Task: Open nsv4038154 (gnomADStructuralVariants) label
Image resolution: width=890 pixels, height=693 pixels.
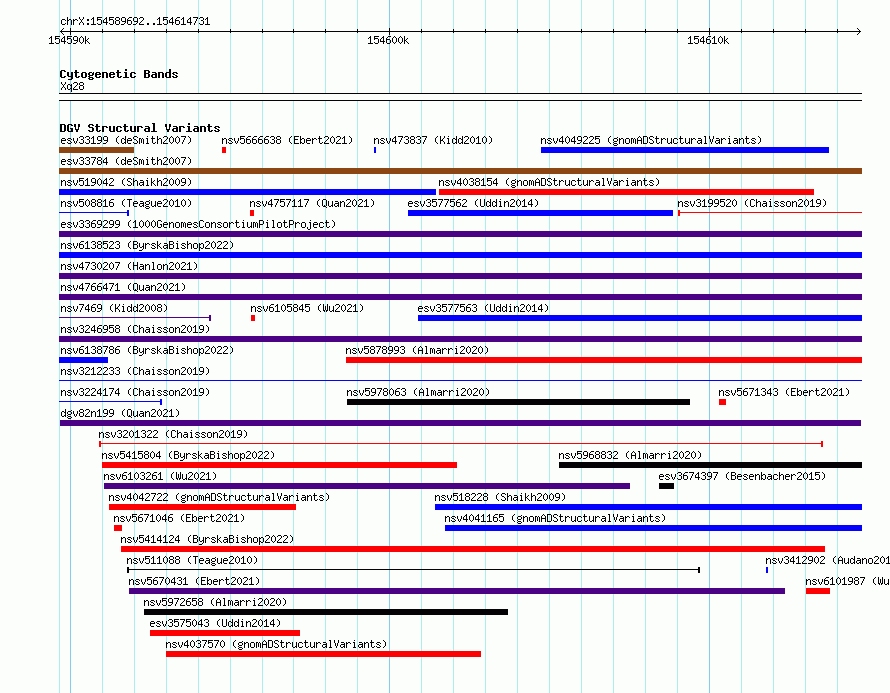Action: coord(549,182)
